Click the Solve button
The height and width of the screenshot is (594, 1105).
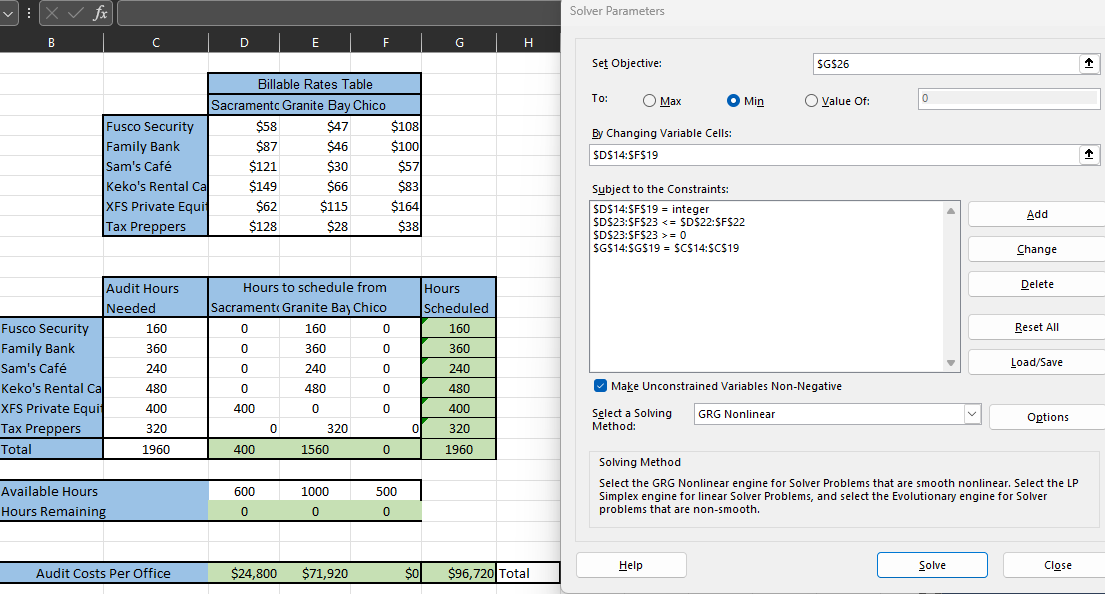click(x=932, y=565)
